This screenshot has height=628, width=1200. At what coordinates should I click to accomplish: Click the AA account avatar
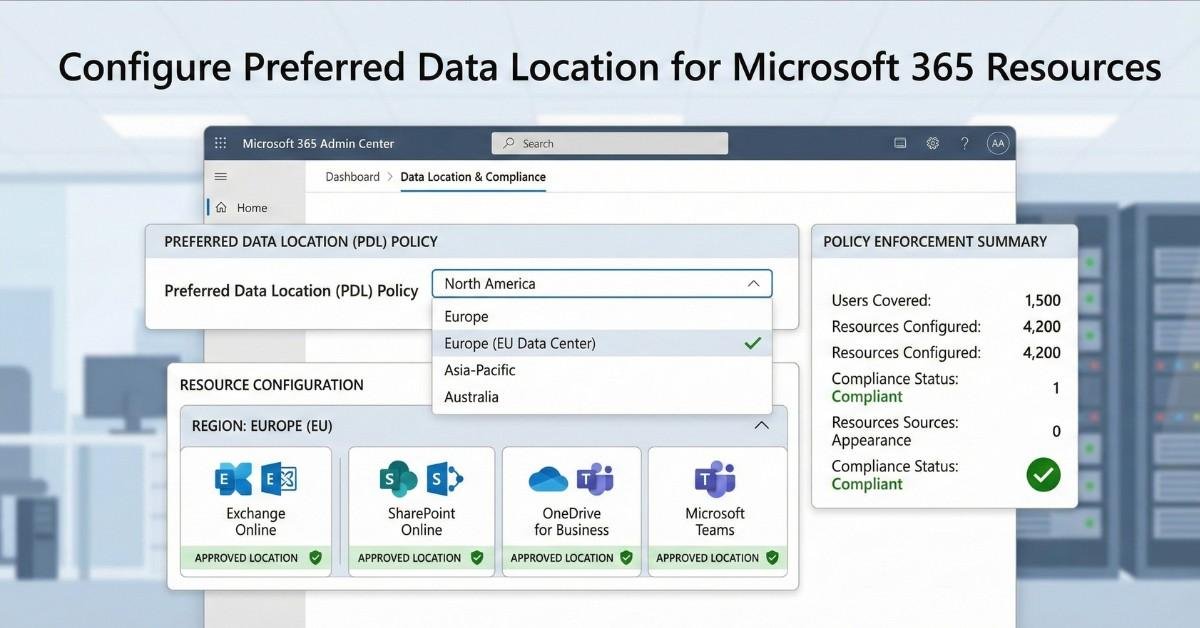[997, 143]
